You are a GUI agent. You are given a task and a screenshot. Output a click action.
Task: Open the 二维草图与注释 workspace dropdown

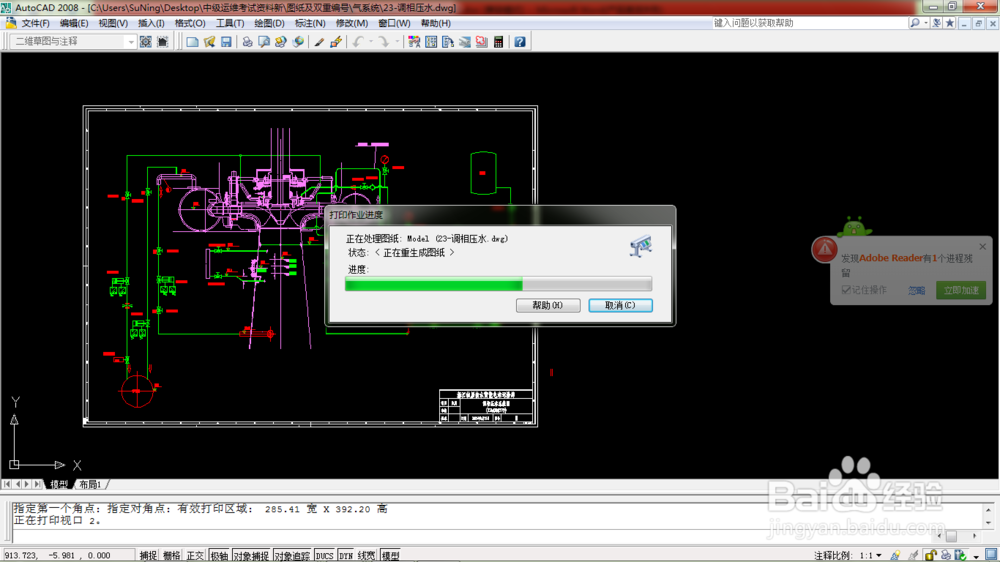tap(131, 42)
